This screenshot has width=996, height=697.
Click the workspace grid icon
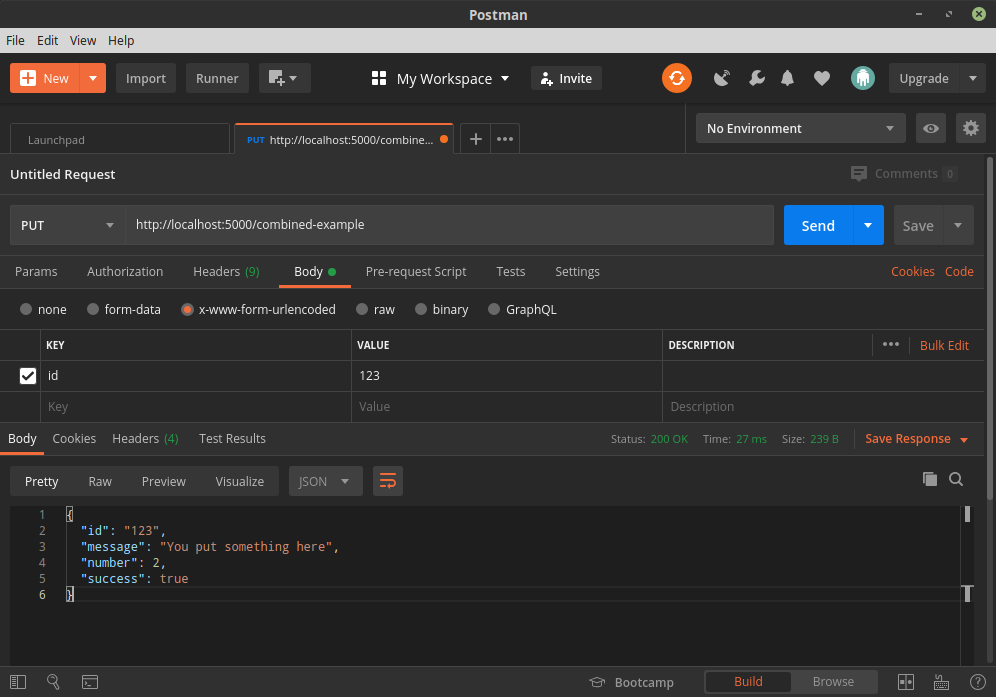pyautogui.click(x=379, y=78)
